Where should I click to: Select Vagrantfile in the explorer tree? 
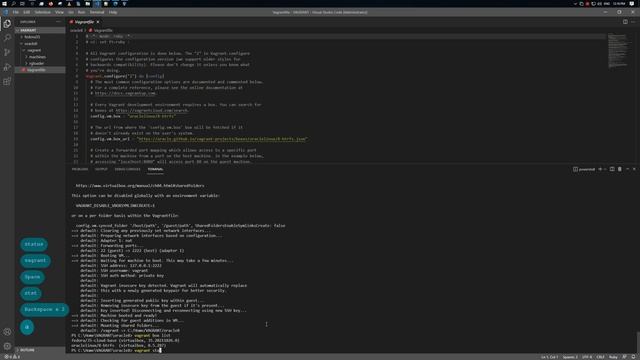point(40,70)
